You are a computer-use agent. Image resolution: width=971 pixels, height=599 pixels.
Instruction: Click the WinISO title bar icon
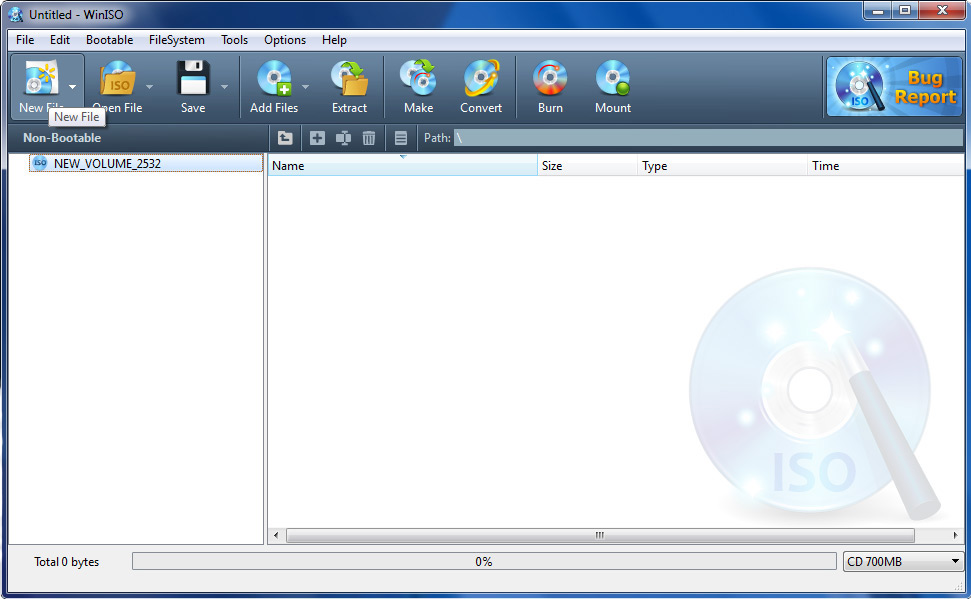(x=15, y=14)
